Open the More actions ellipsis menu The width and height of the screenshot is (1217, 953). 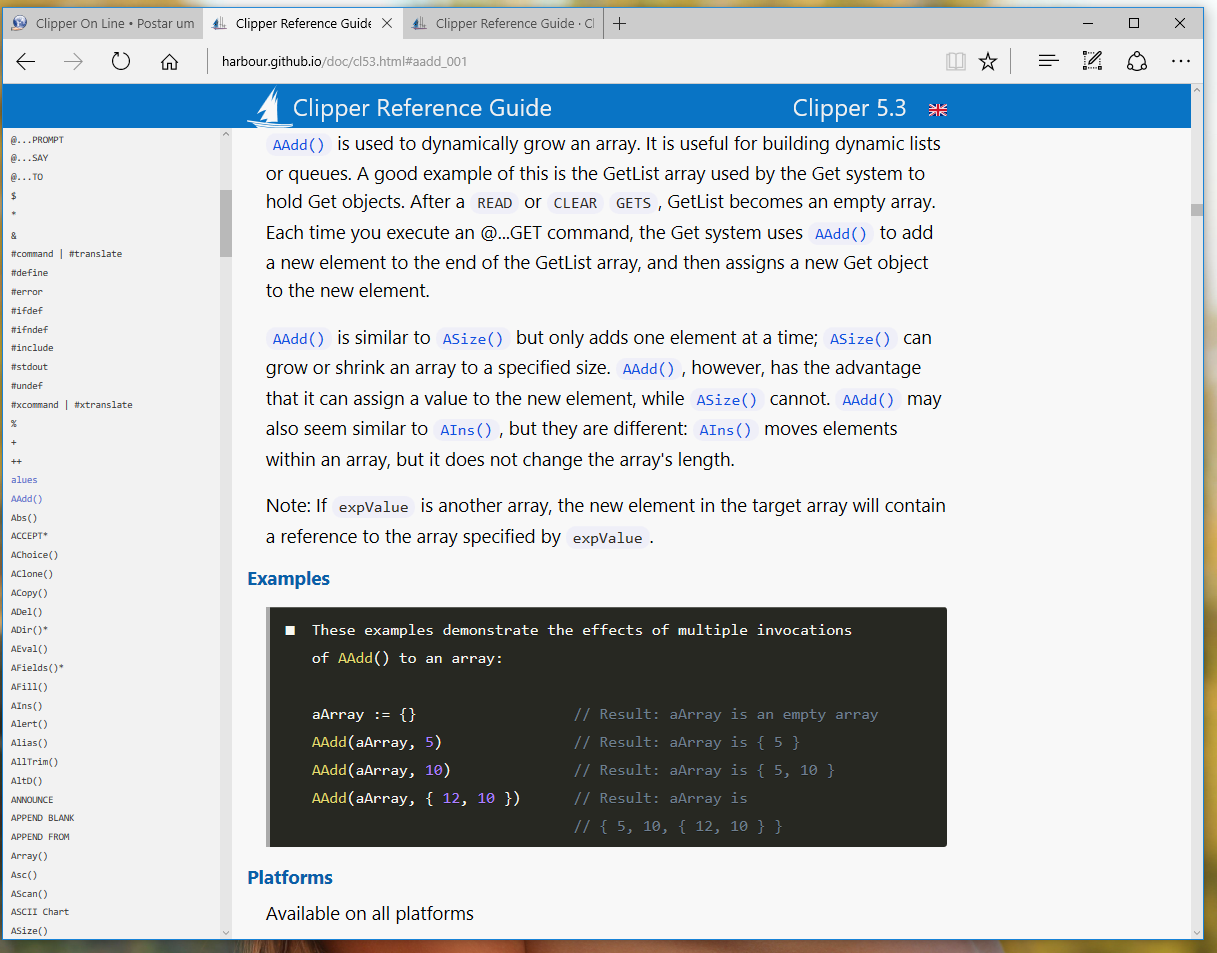click(1181, 62)
